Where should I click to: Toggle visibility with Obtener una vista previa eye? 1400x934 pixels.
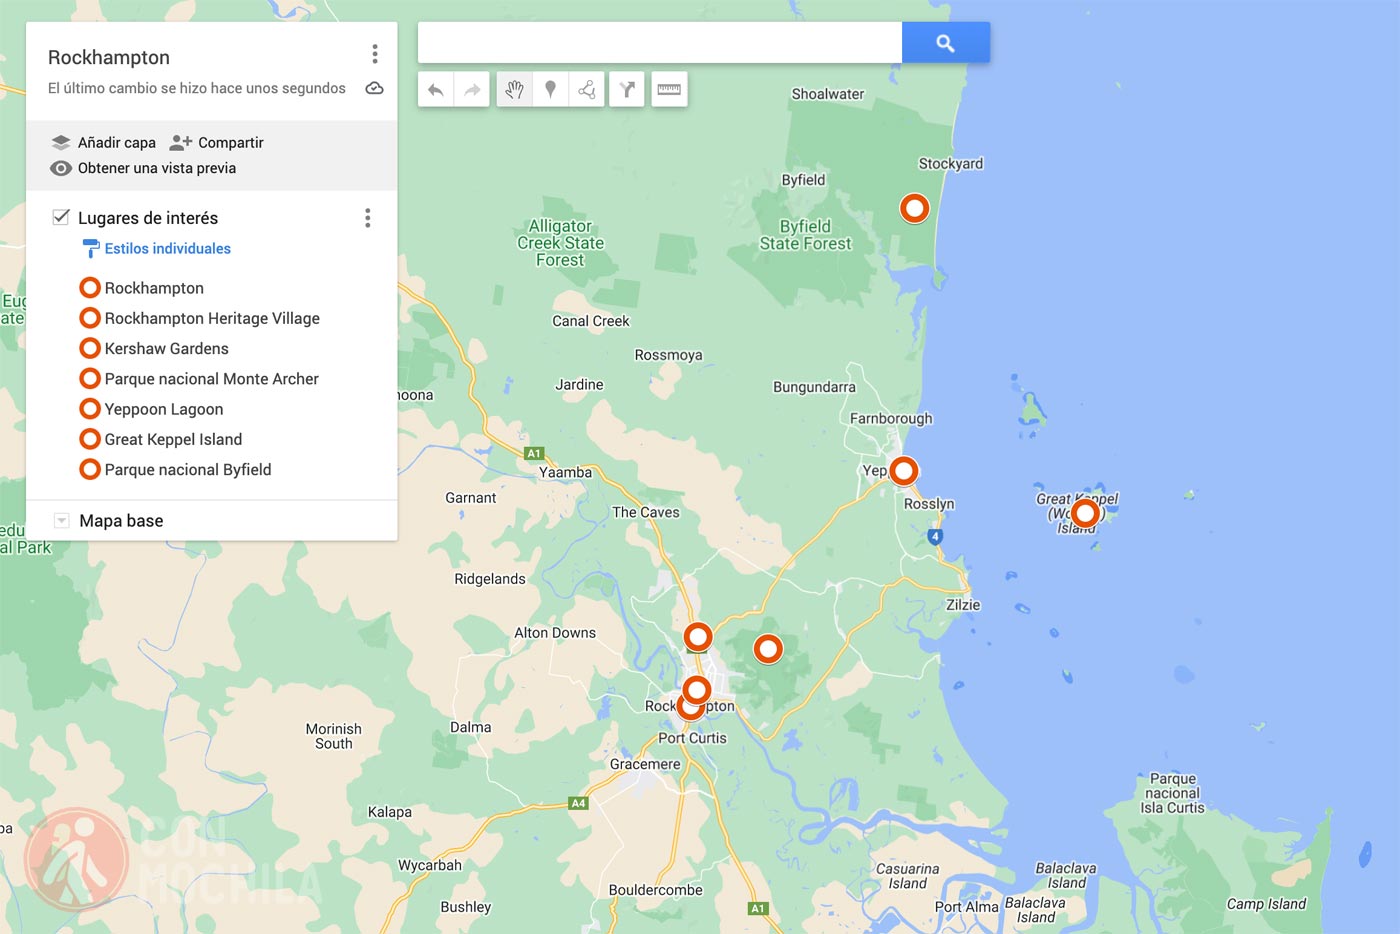pos(62,168)
